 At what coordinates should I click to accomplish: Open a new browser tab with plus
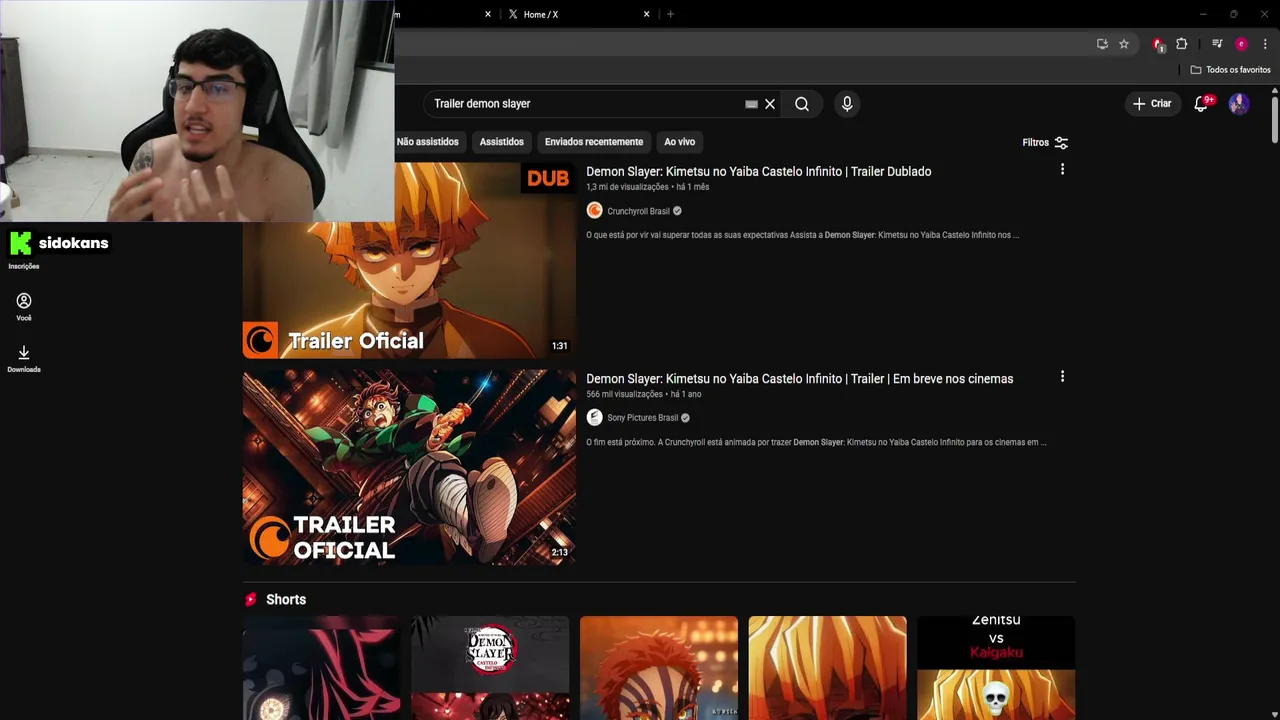pyautogui.click(x=670, y=14)
